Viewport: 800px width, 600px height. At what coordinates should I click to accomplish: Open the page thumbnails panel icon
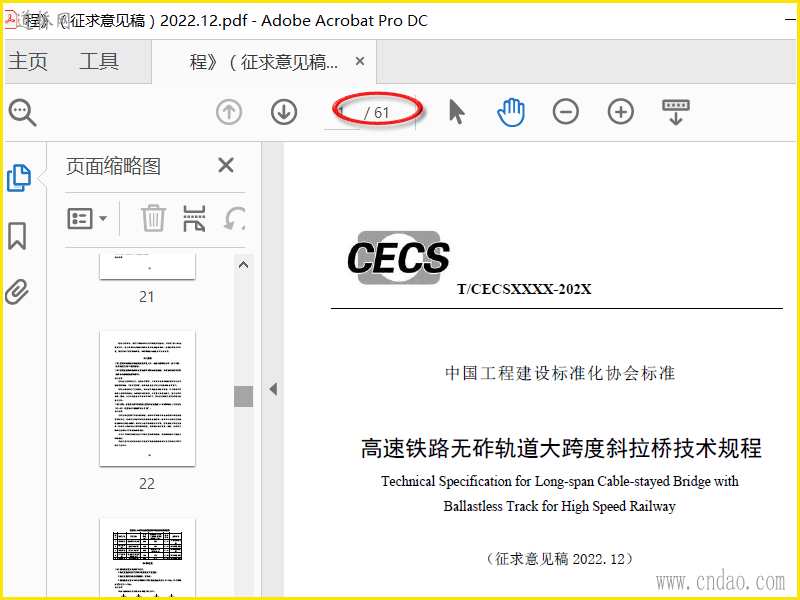tap(19, 178)
